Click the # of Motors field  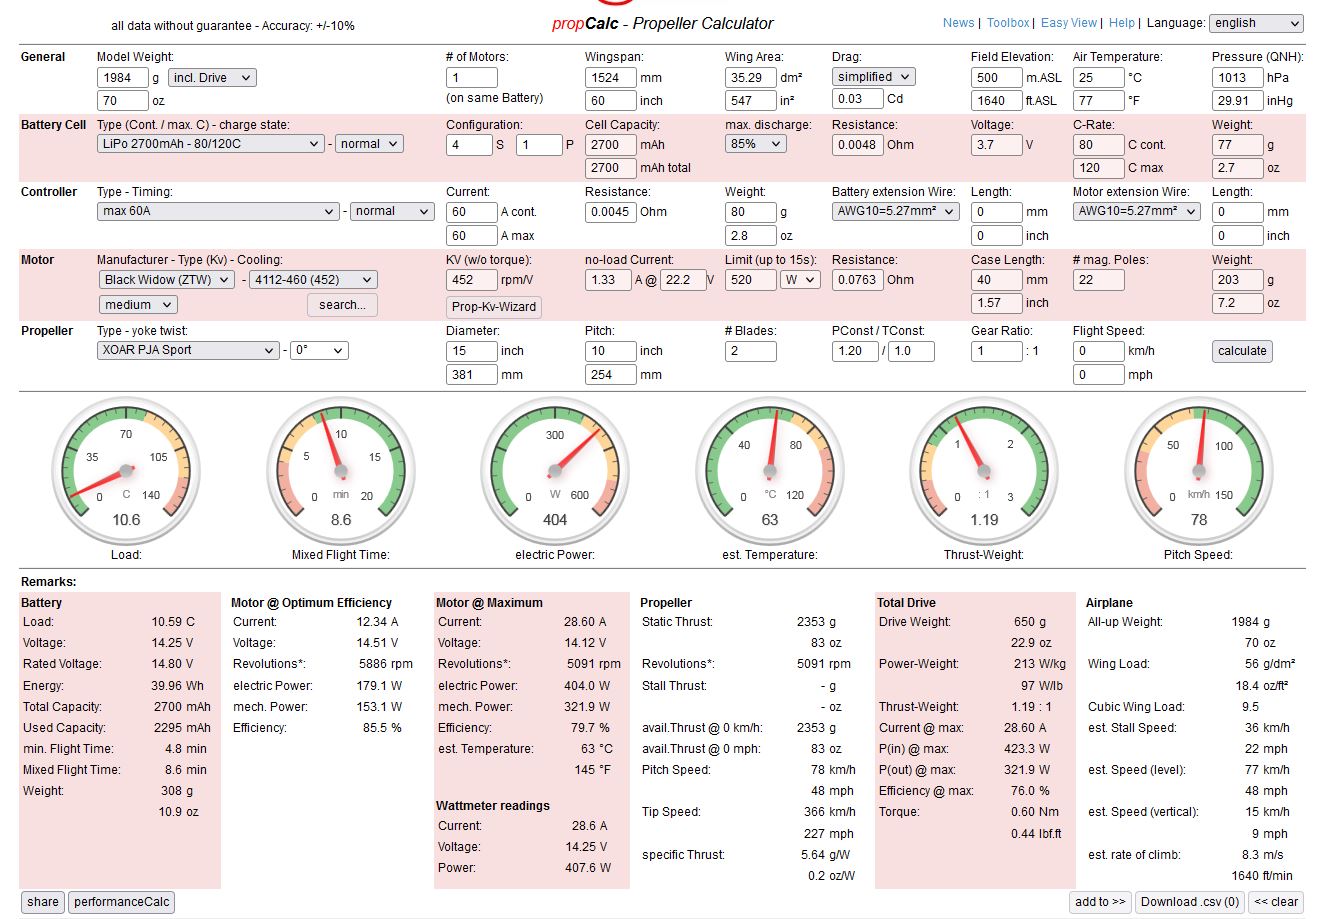[x=471, y=77]
